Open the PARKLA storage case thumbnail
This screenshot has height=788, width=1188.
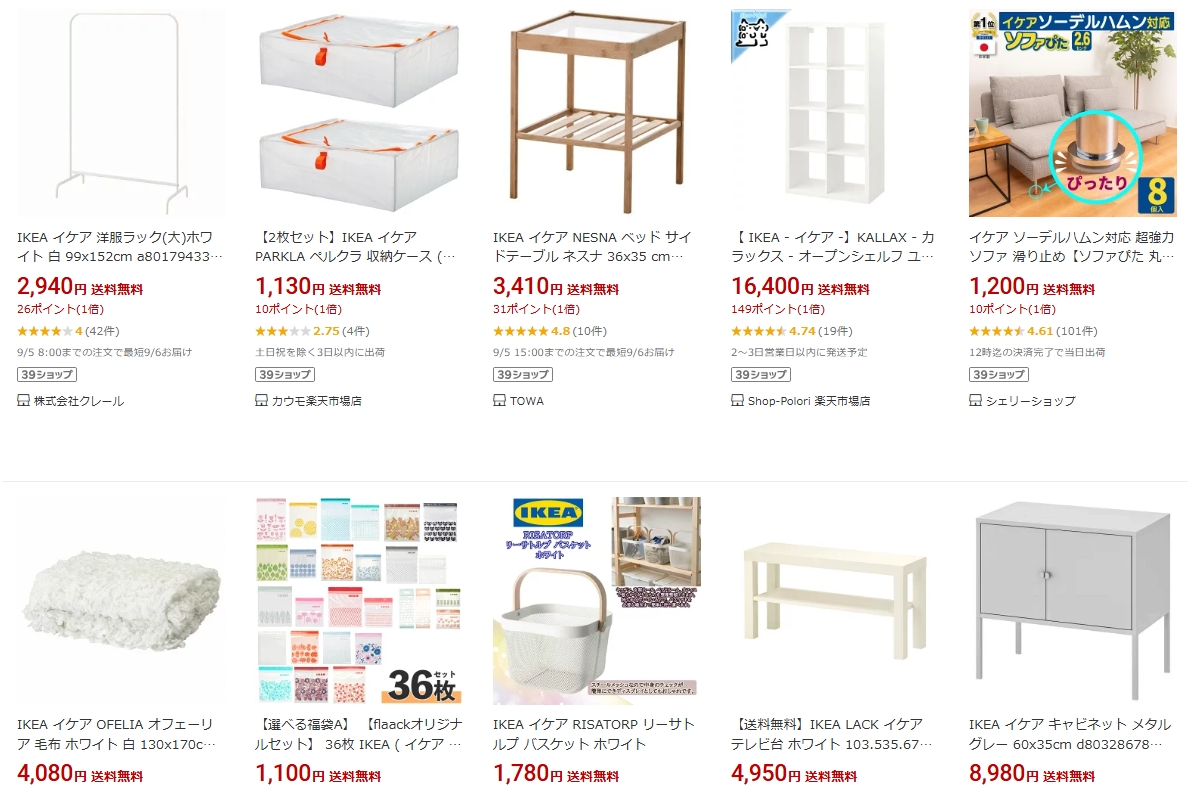[x=359, y=113]
